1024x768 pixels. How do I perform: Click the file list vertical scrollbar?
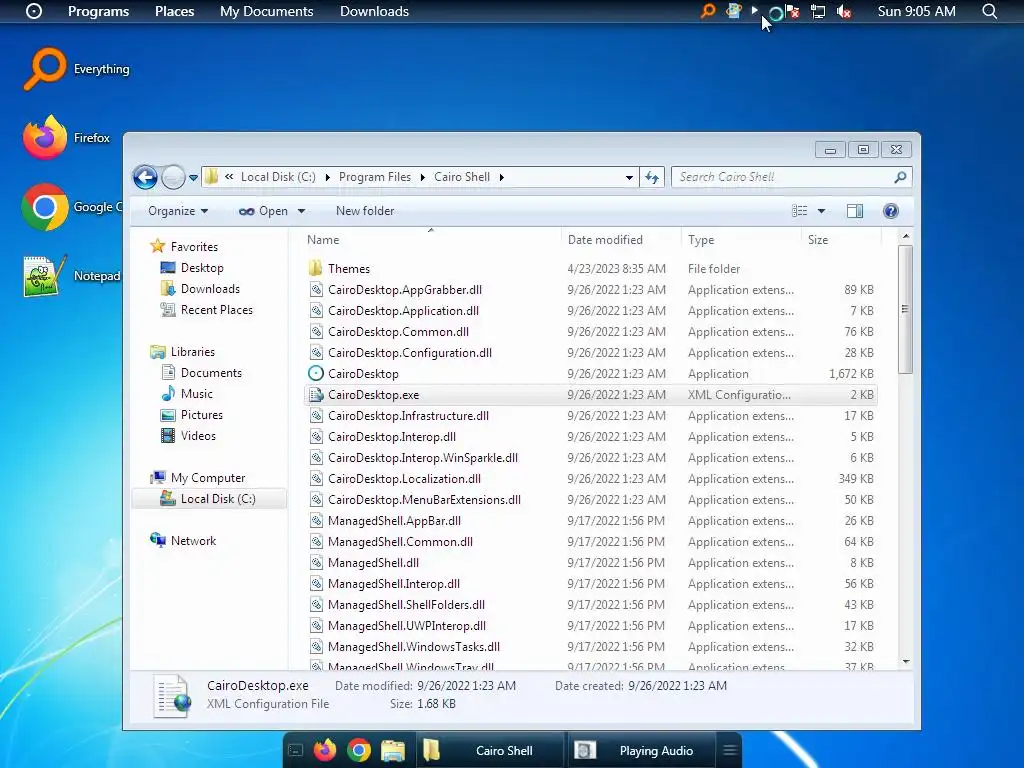(905, 309)
